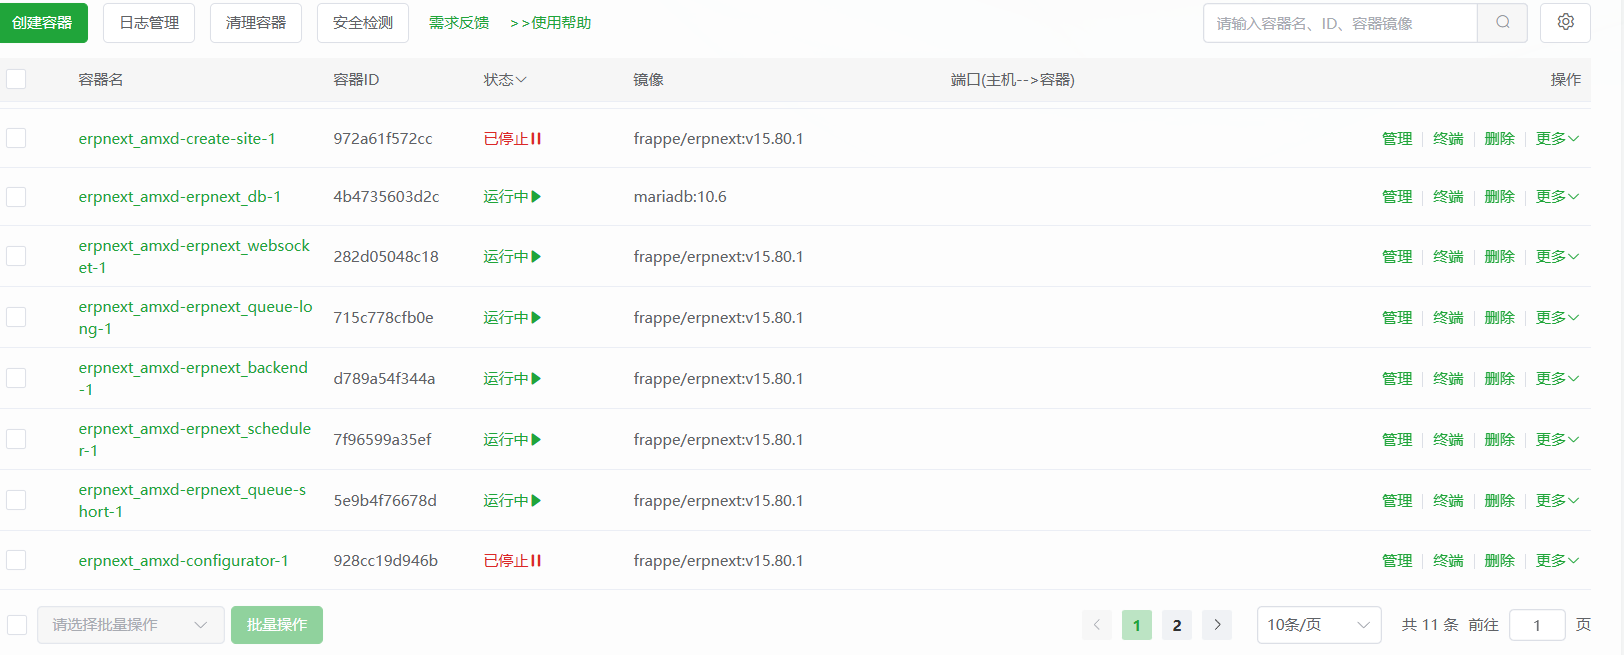This screenshot has height=655, width=1624.
Task: Open the 请选择批量操作 batch dropdown
Action: coord(130,625)
